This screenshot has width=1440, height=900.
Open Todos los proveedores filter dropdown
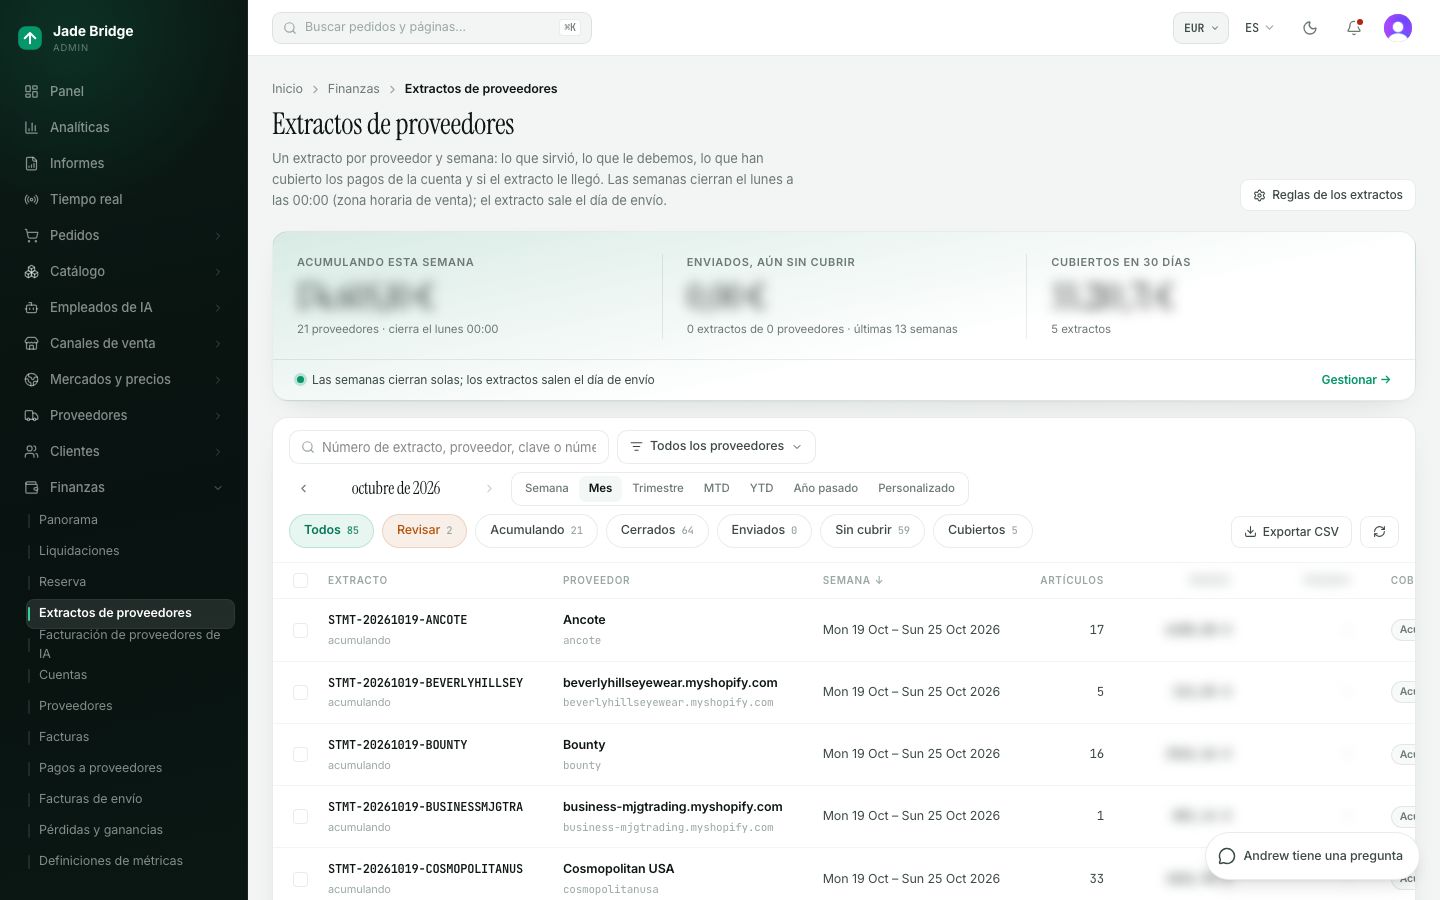(716, 447)
